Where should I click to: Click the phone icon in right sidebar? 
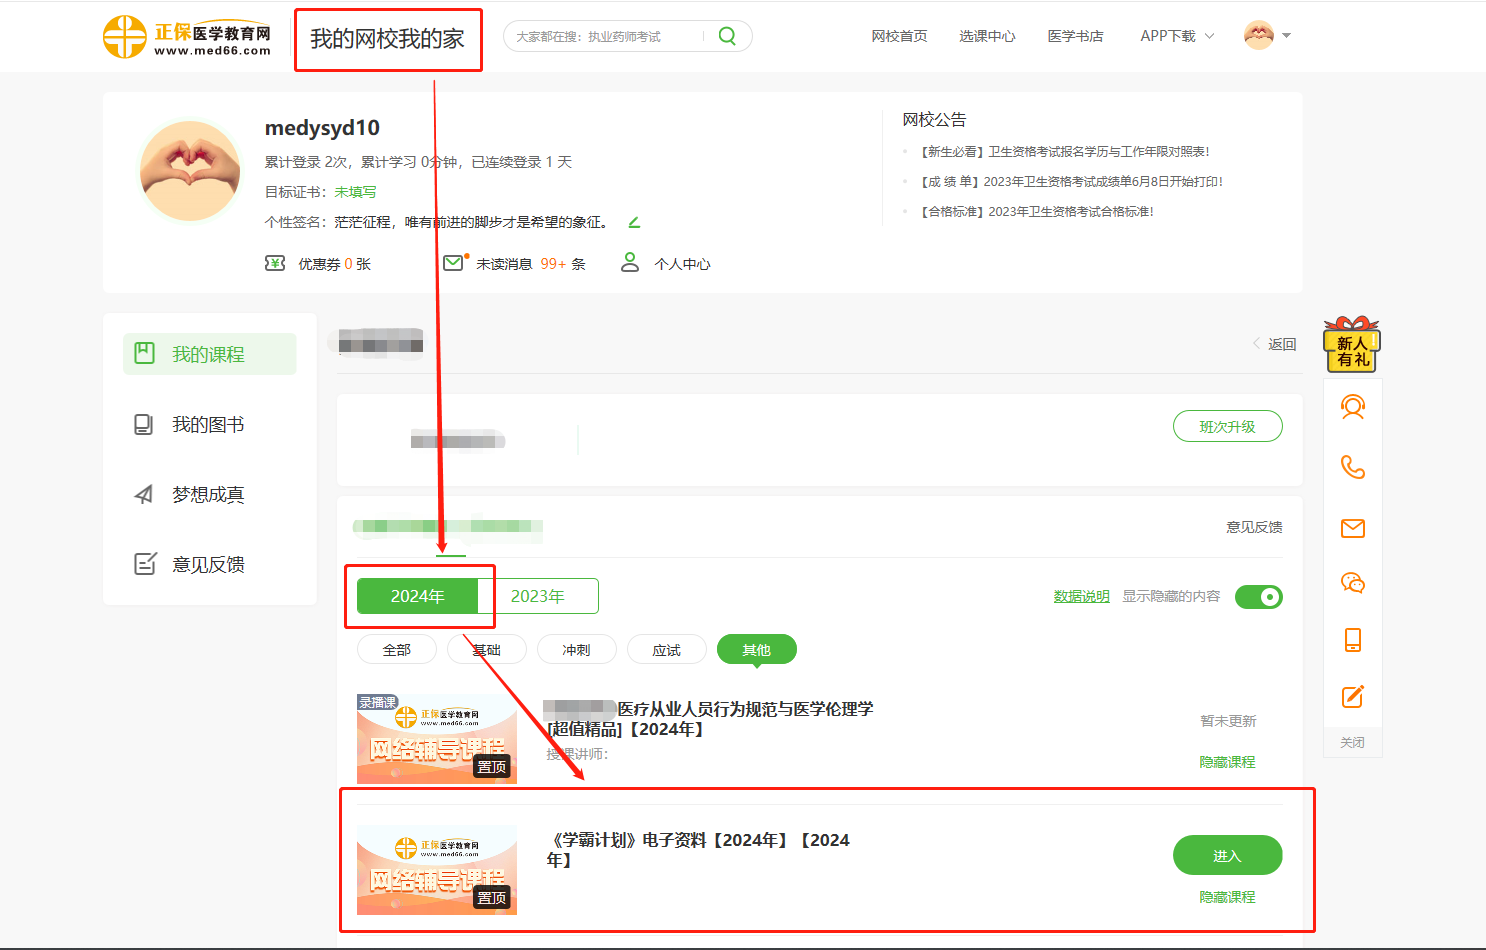1352,467
